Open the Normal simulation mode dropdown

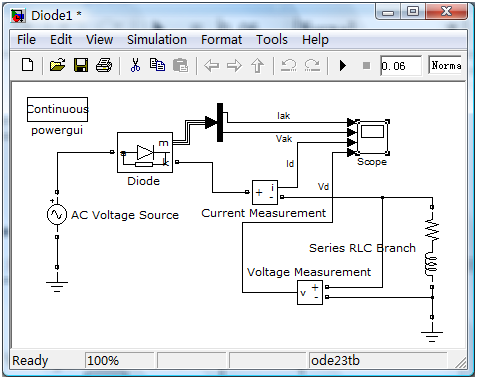445,65
